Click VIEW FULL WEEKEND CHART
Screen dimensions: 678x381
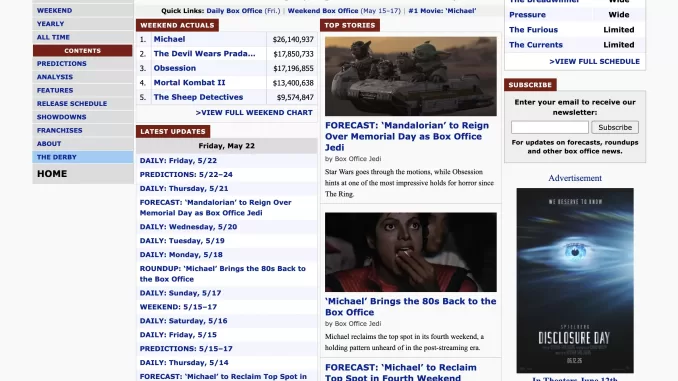pyautogui.click(x=254, y=112)
